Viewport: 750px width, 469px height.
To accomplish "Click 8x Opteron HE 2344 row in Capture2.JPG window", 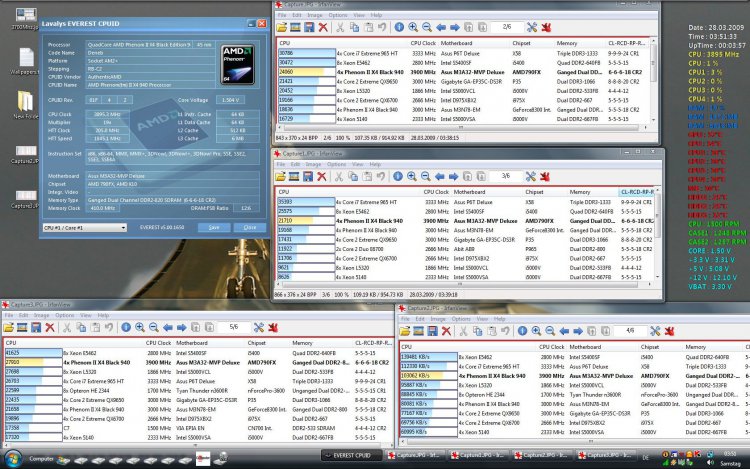I will click(x=574, y=395).
